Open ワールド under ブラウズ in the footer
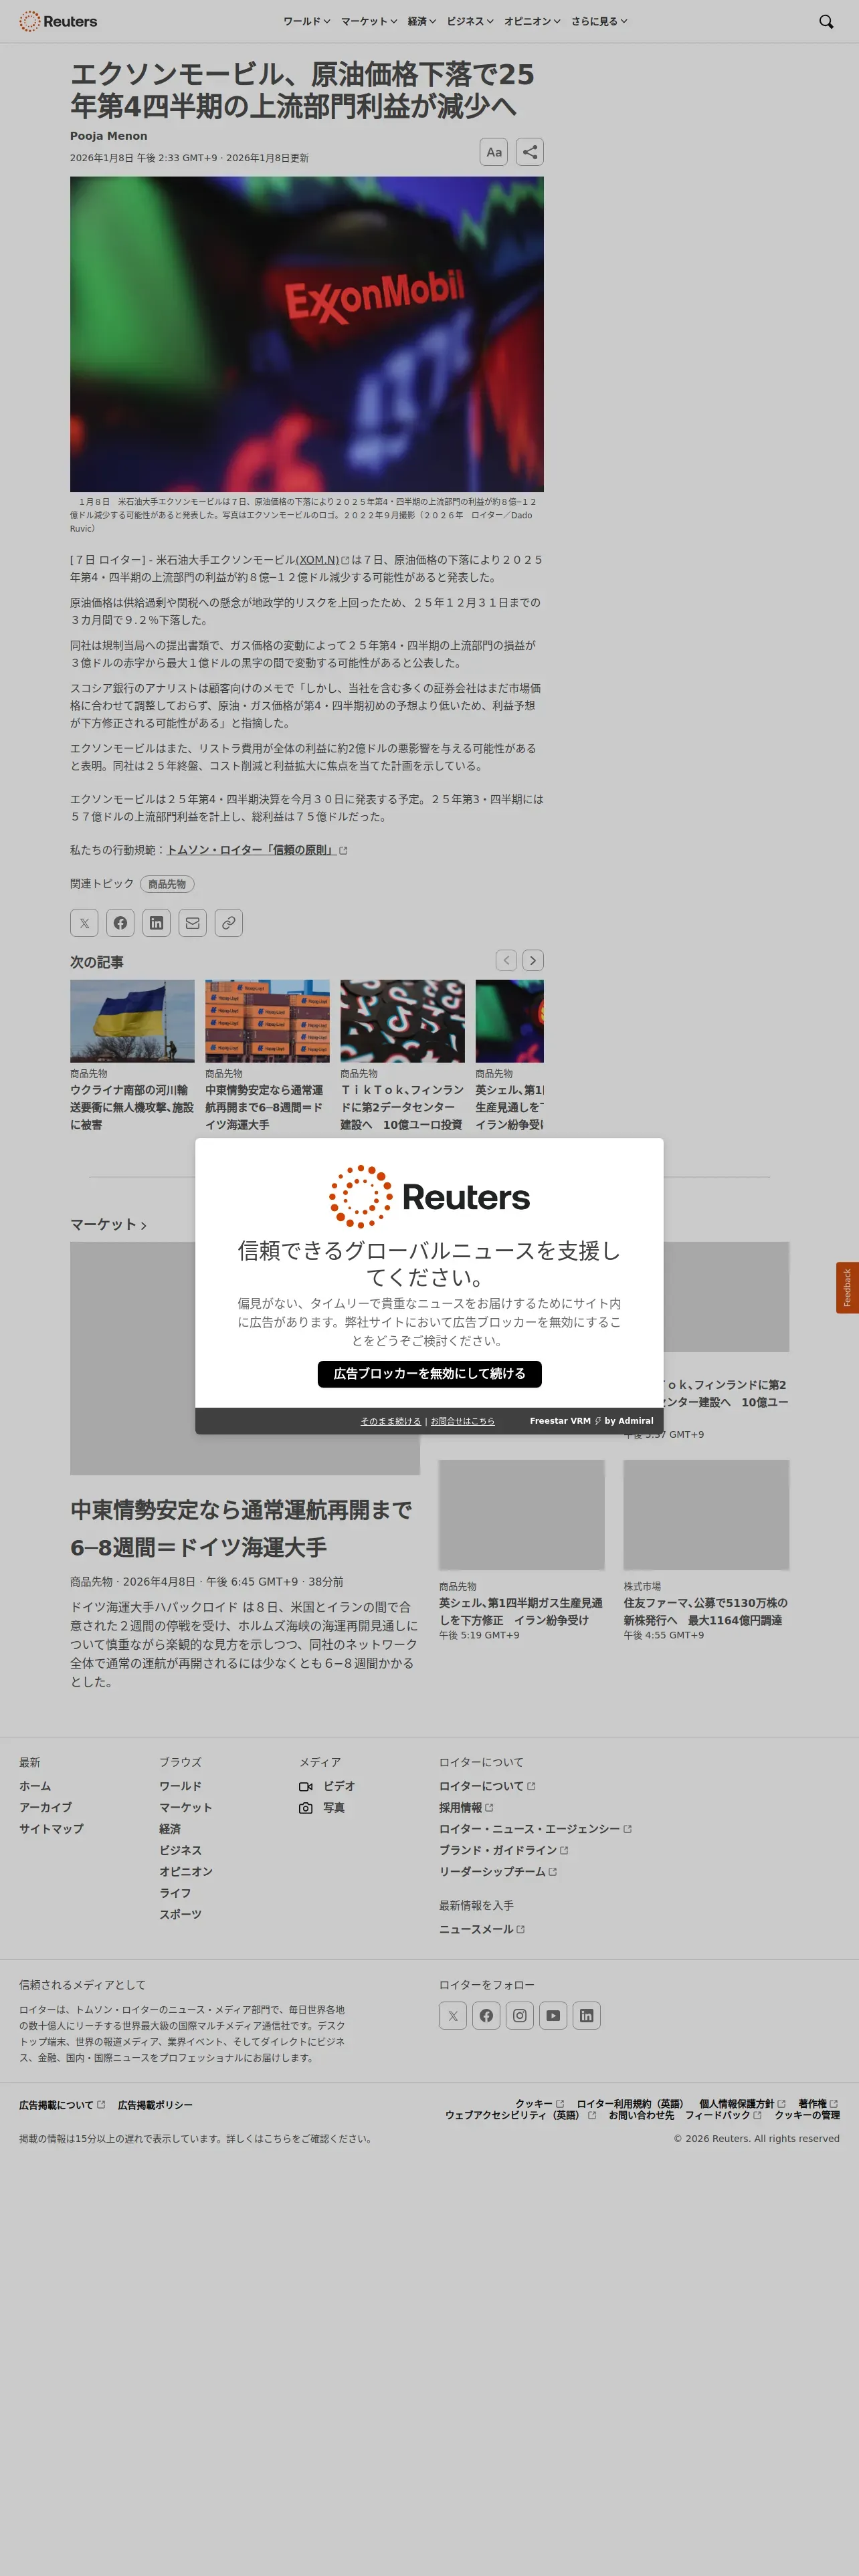 pos(180,1786)
